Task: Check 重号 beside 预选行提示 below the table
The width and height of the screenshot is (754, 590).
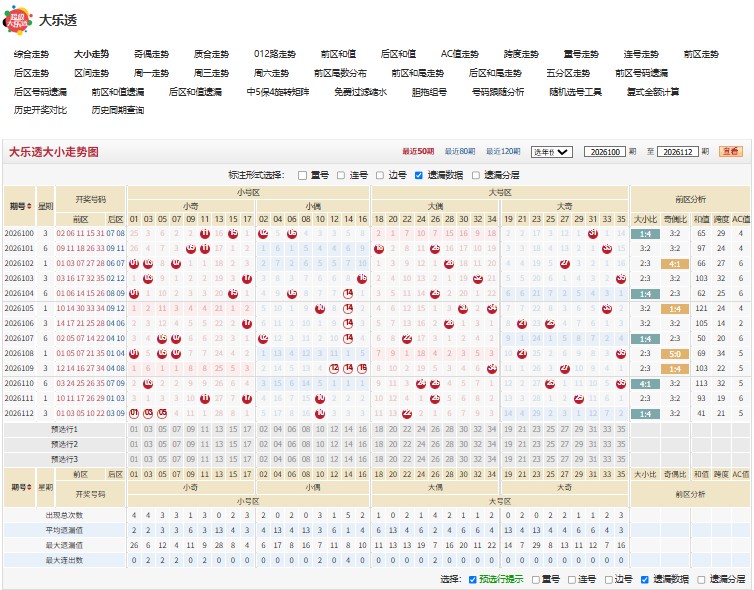Action: (x=536, y=579)
